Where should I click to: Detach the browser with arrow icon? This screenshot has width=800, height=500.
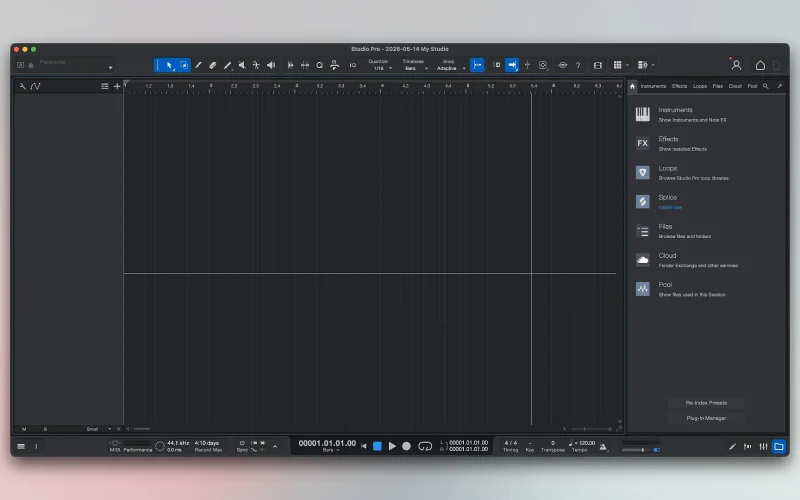coord(780,86)
